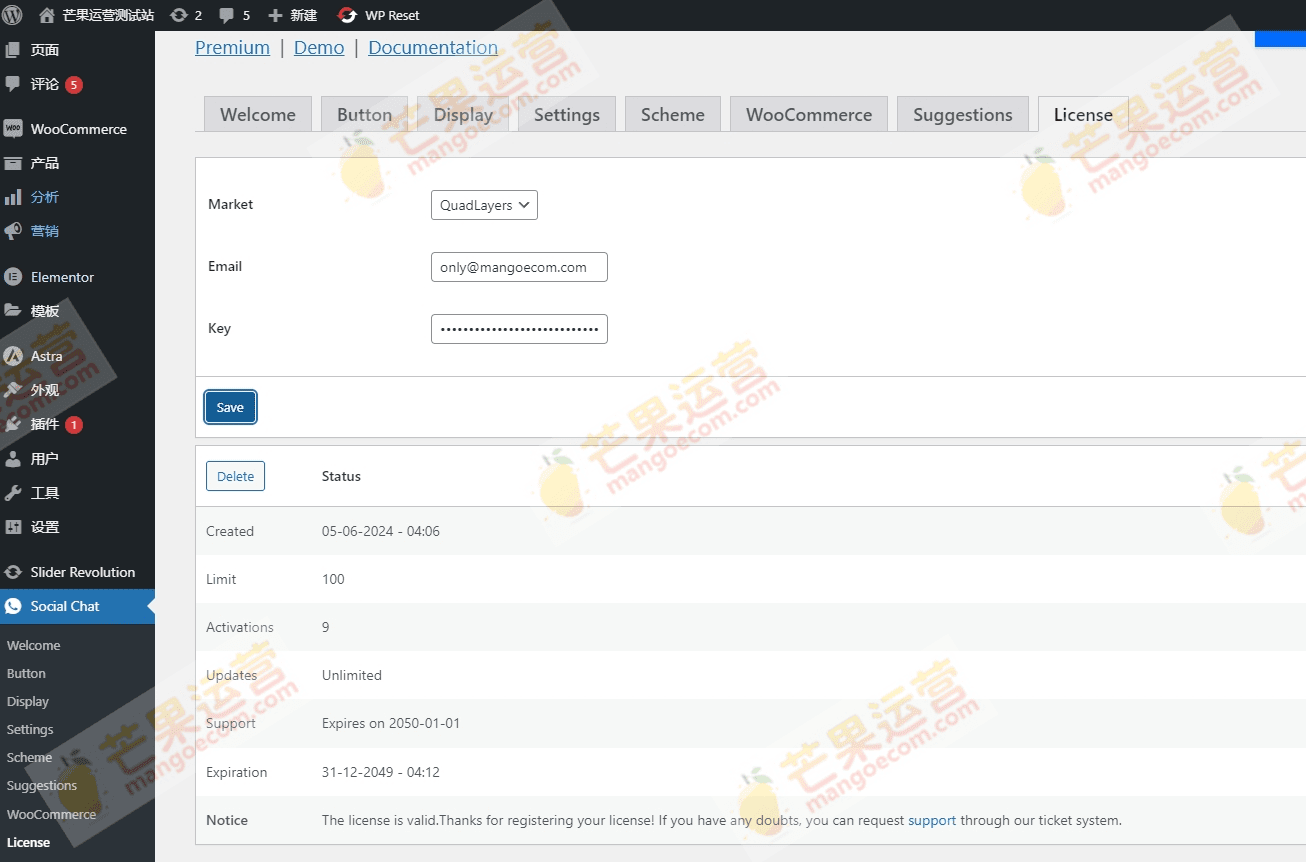This screenshot has height=862, width=1306.
Task: Click the Status column header
Action: (x=341, y=476)
